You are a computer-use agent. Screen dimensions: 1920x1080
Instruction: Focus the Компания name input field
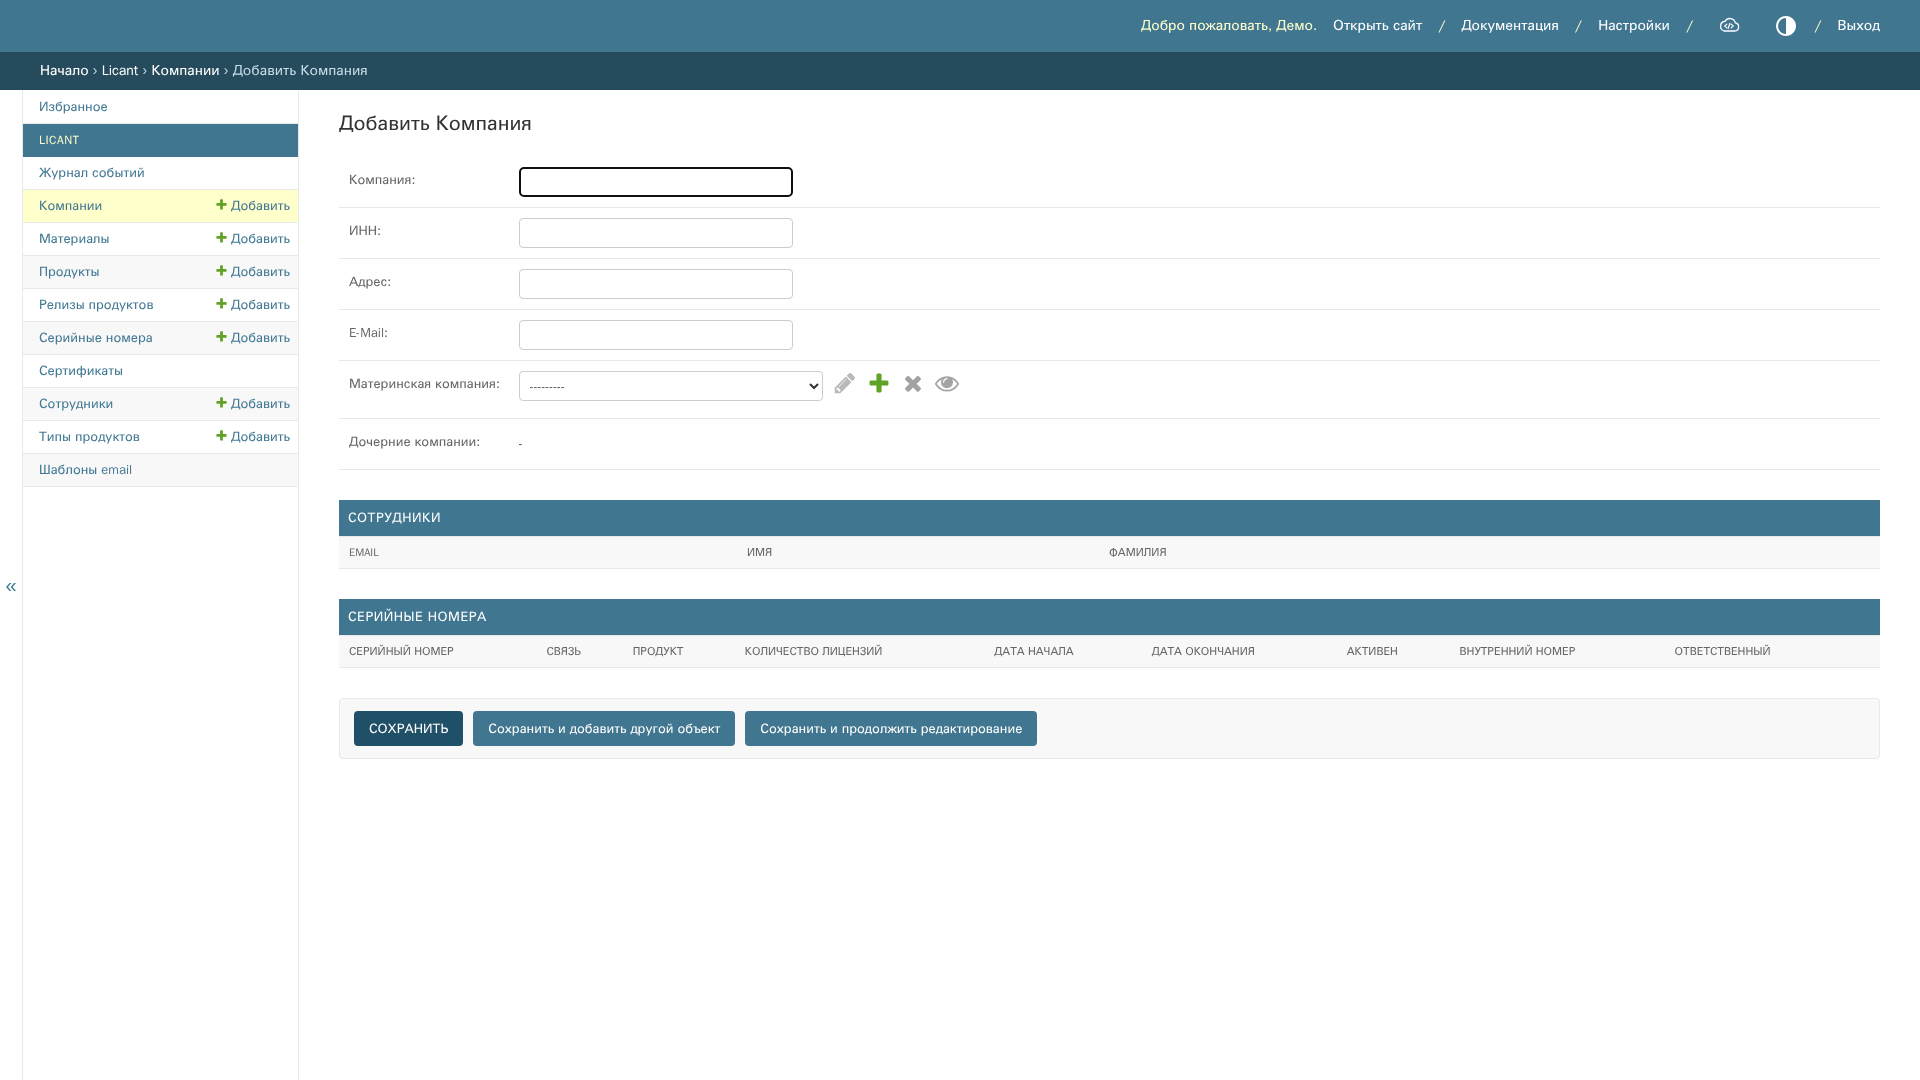[656, 182]
